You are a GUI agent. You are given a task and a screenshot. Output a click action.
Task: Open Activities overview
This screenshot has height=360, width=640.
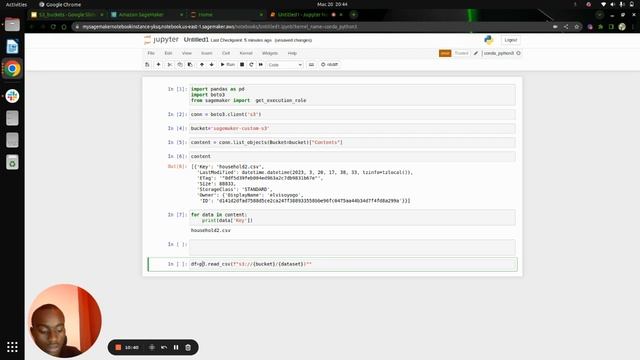tap(16, 4)
